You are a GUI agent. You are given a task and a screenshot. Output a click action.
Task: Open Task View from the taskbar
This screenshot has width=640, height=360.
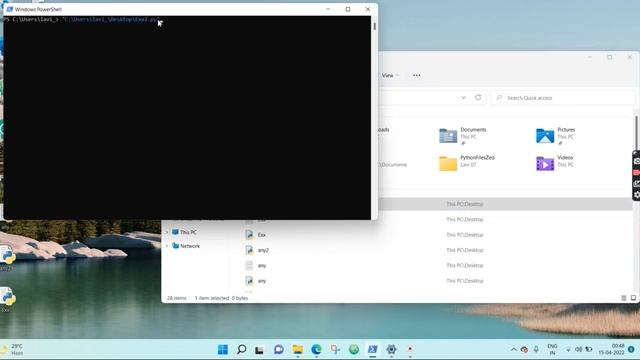[260, 350]
